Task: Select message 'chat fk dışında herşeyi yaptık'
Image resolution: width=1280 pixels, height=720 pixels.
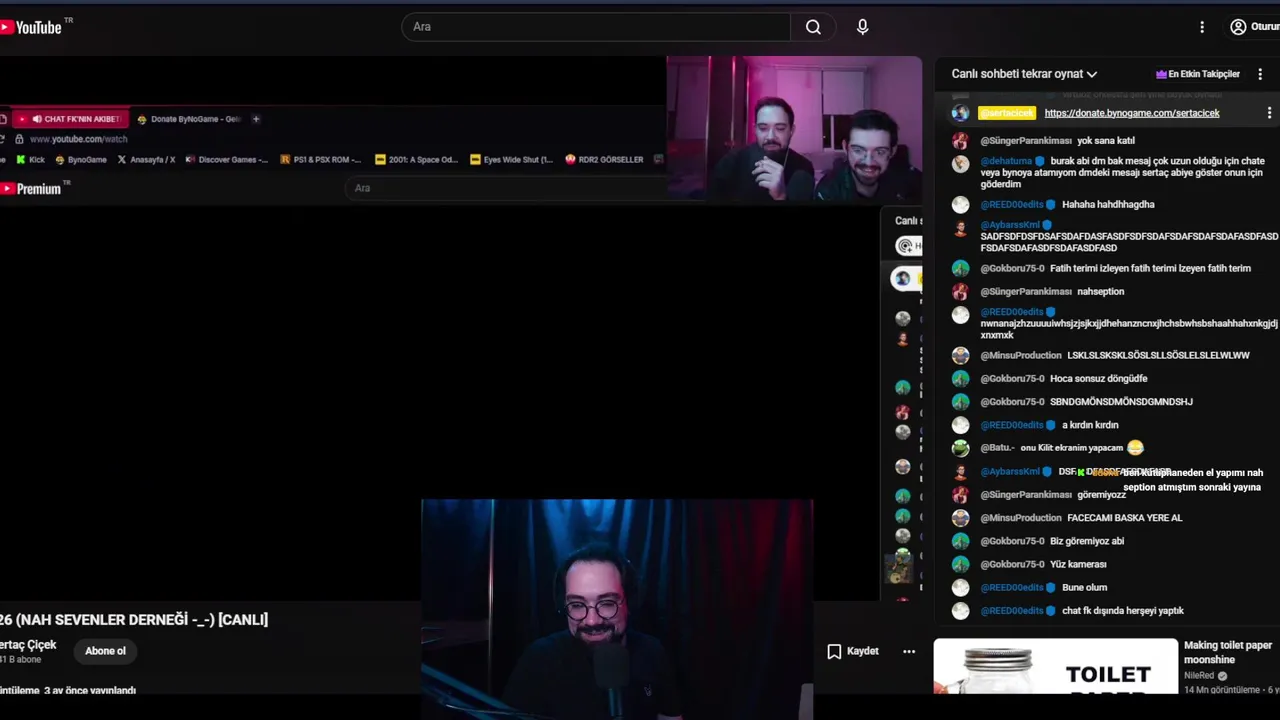Action: [1122, 611]
